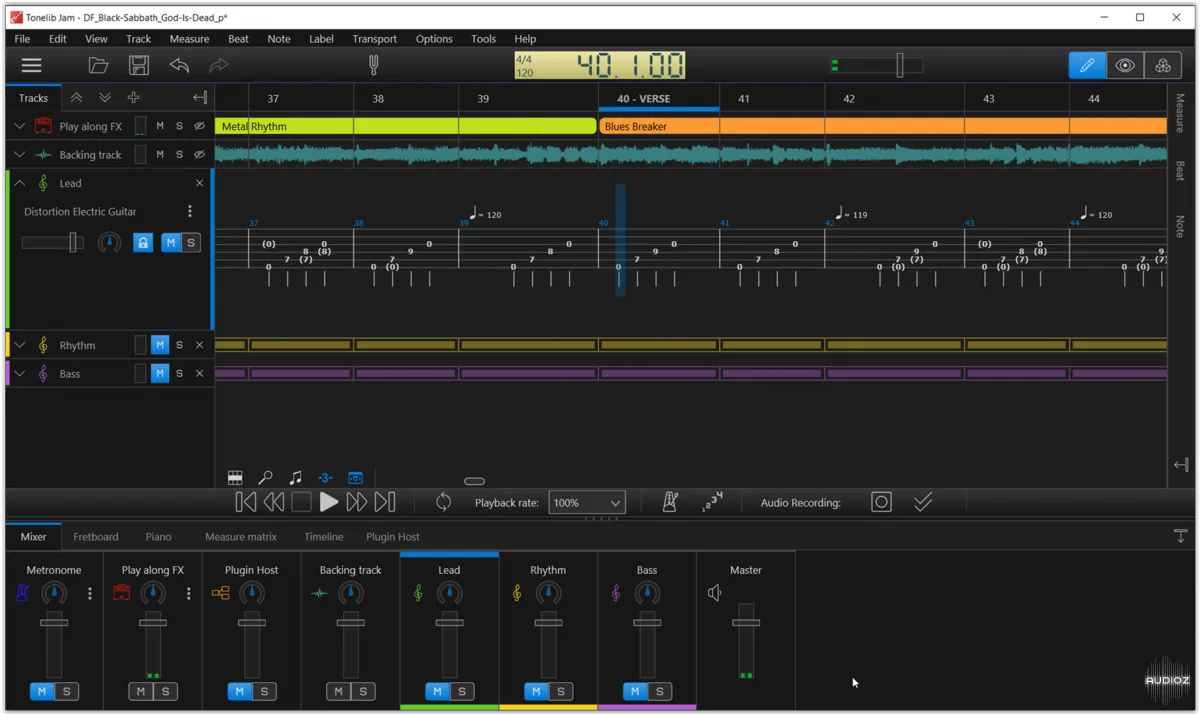Open the Measure menu

189,39
